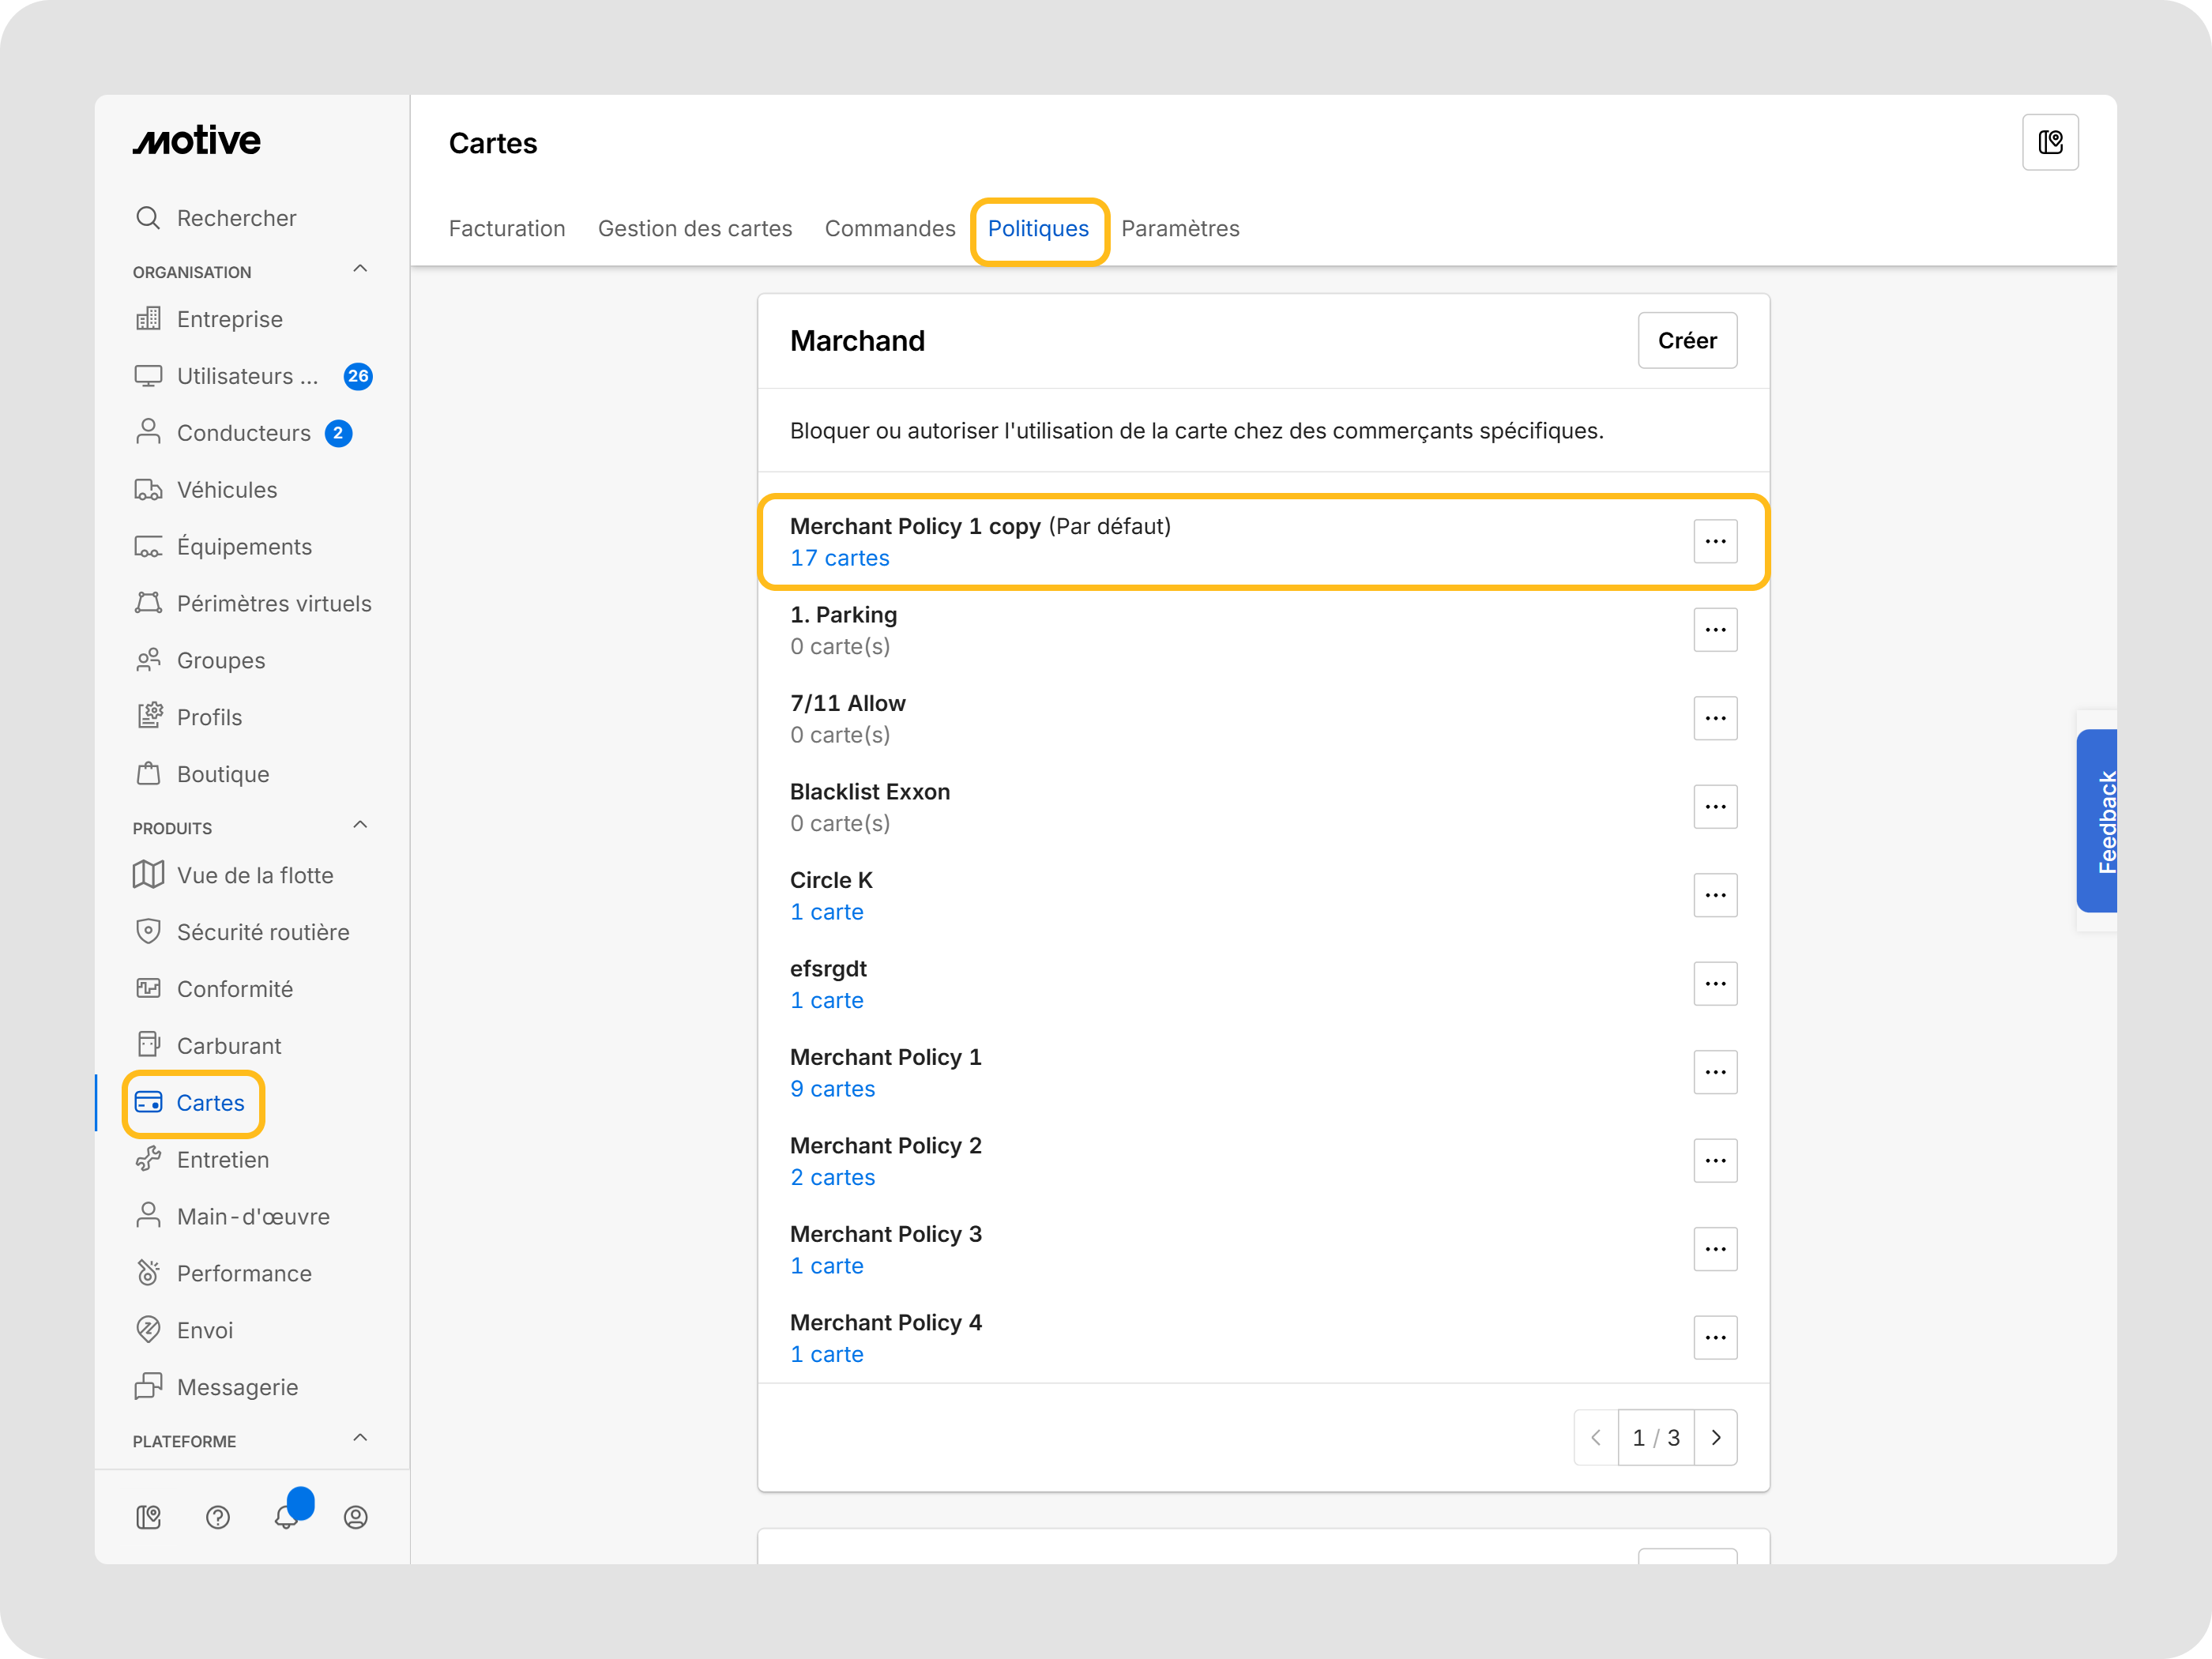Open the 1 carte link under efsrgdt
This screenshot has width=2212, height=1659.
826,1000
